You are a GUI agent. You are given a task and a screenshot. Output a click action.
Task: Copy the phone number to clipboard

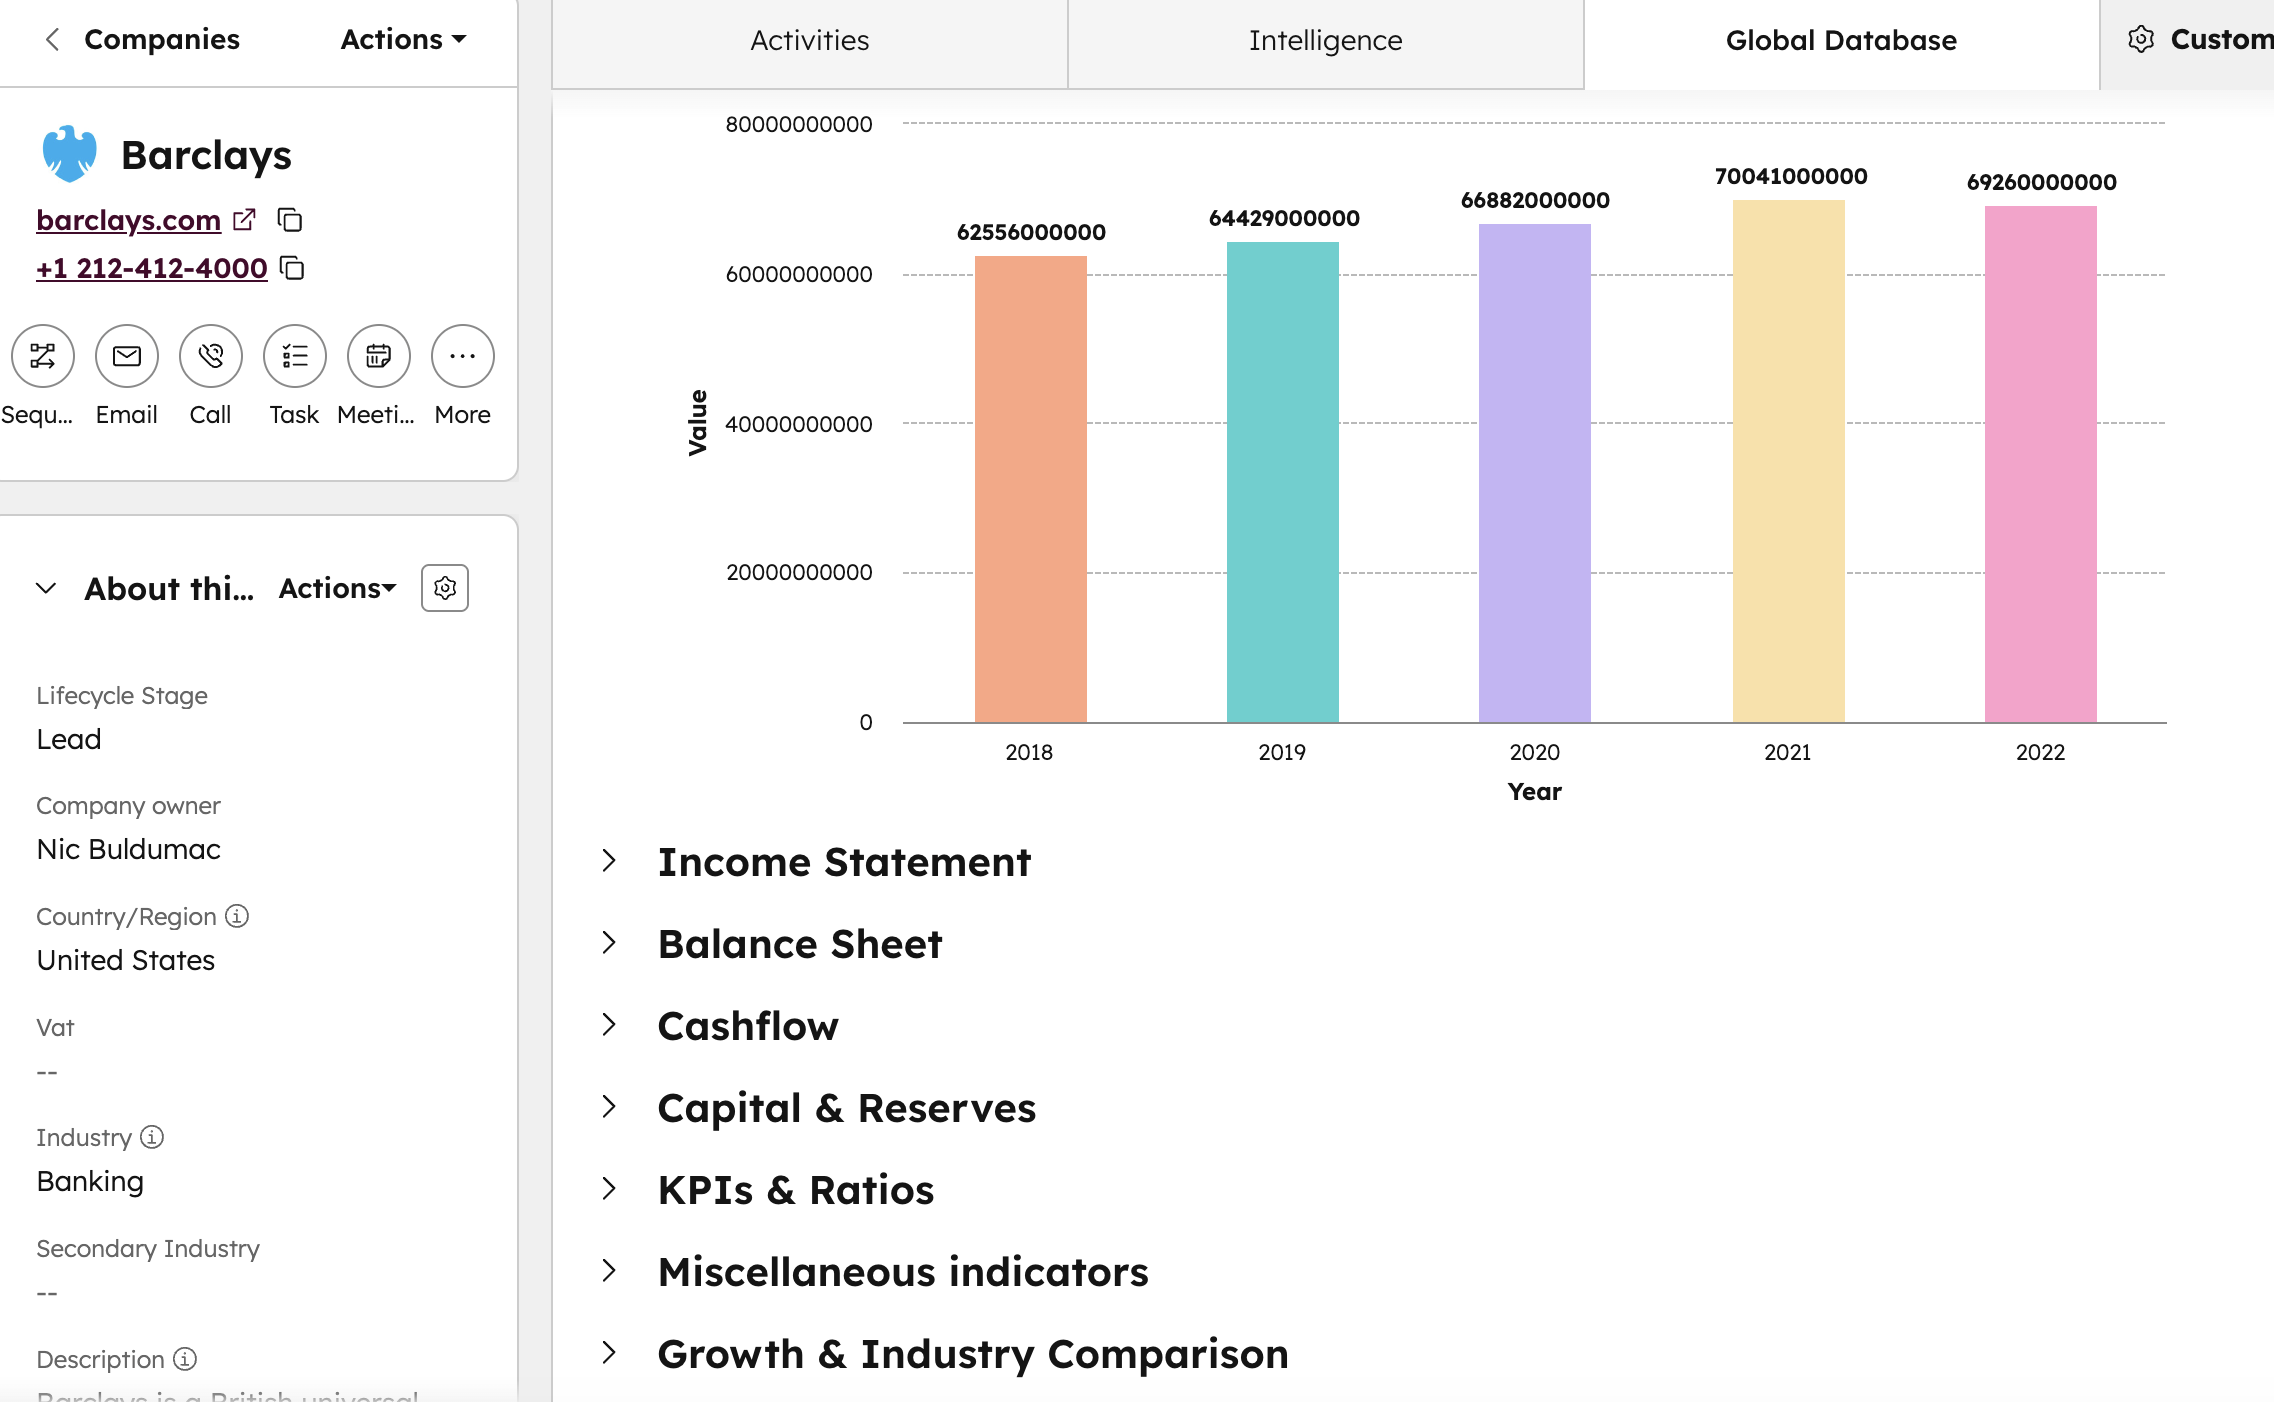[292, 268]
